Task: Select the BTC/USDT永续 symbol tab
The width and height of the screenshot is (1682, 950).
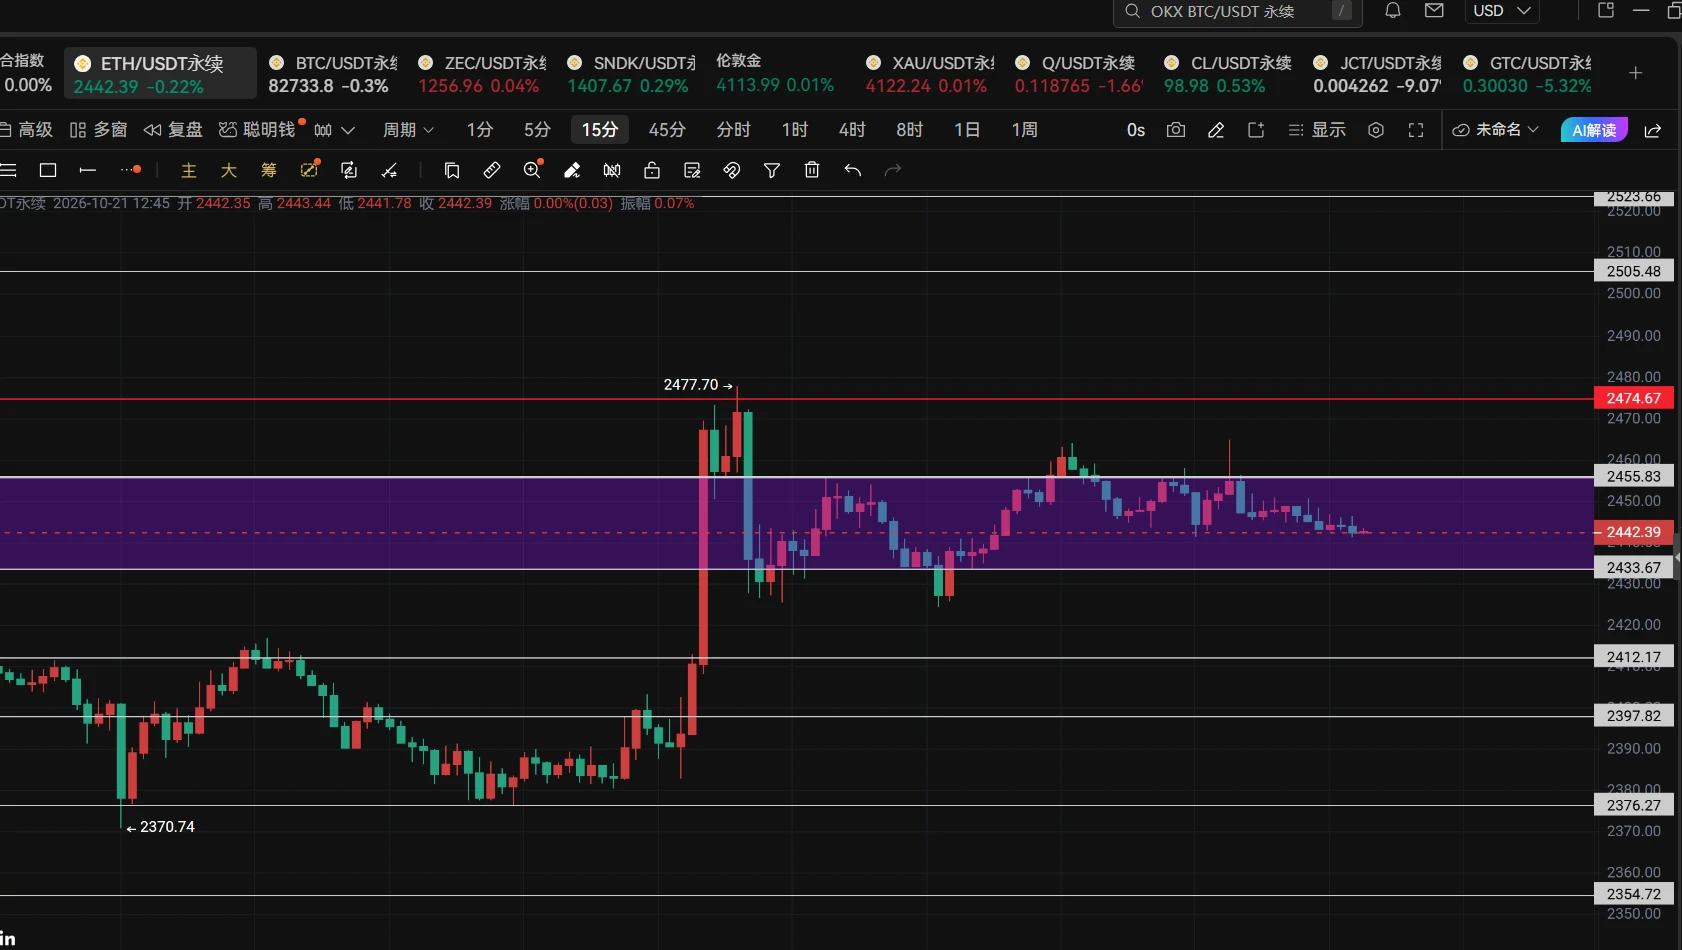Action: [333, 74]
